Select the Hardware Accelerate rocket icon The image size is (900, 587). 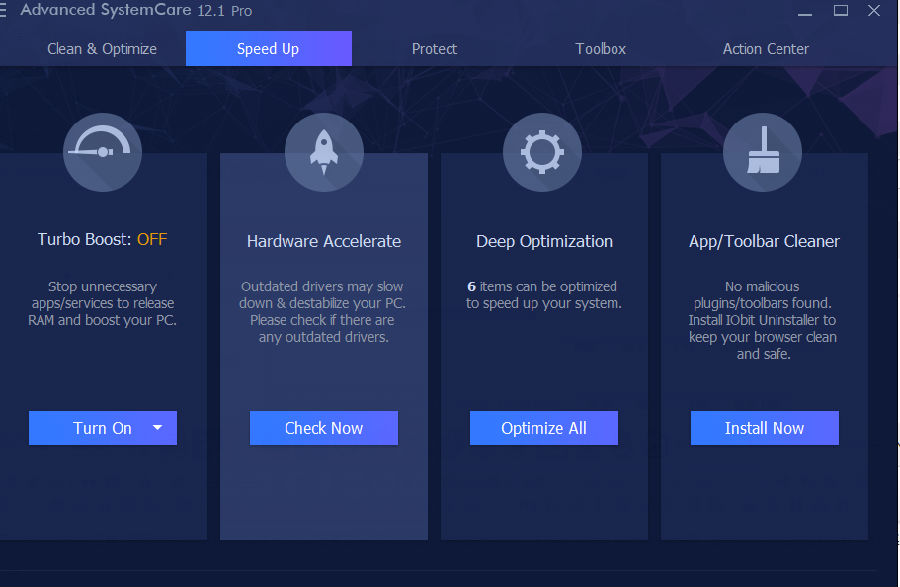point(323,152)
